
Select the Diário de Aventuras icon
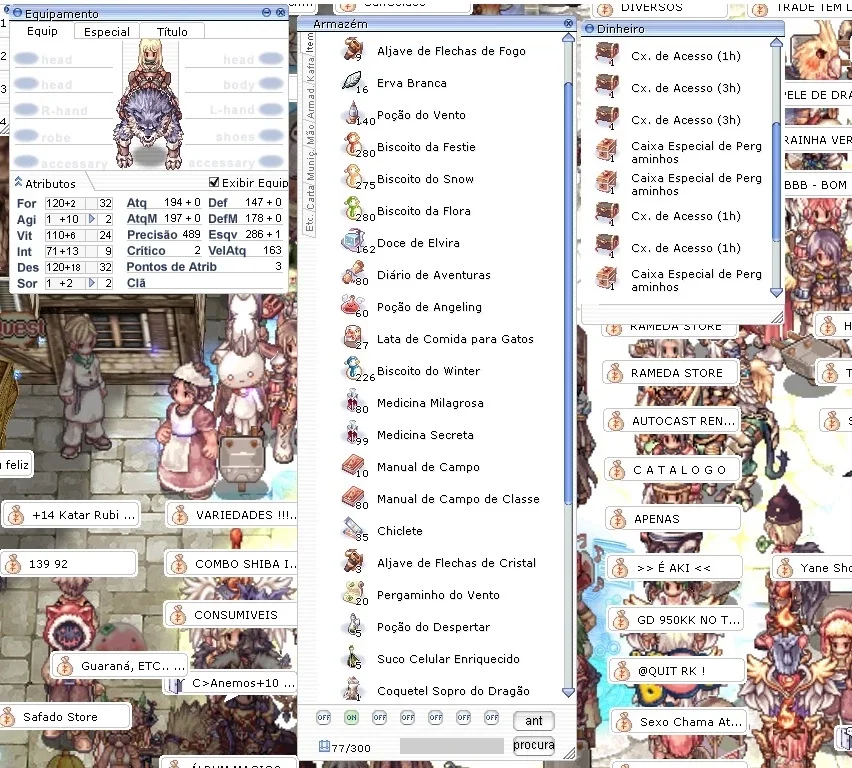point(353,273)
